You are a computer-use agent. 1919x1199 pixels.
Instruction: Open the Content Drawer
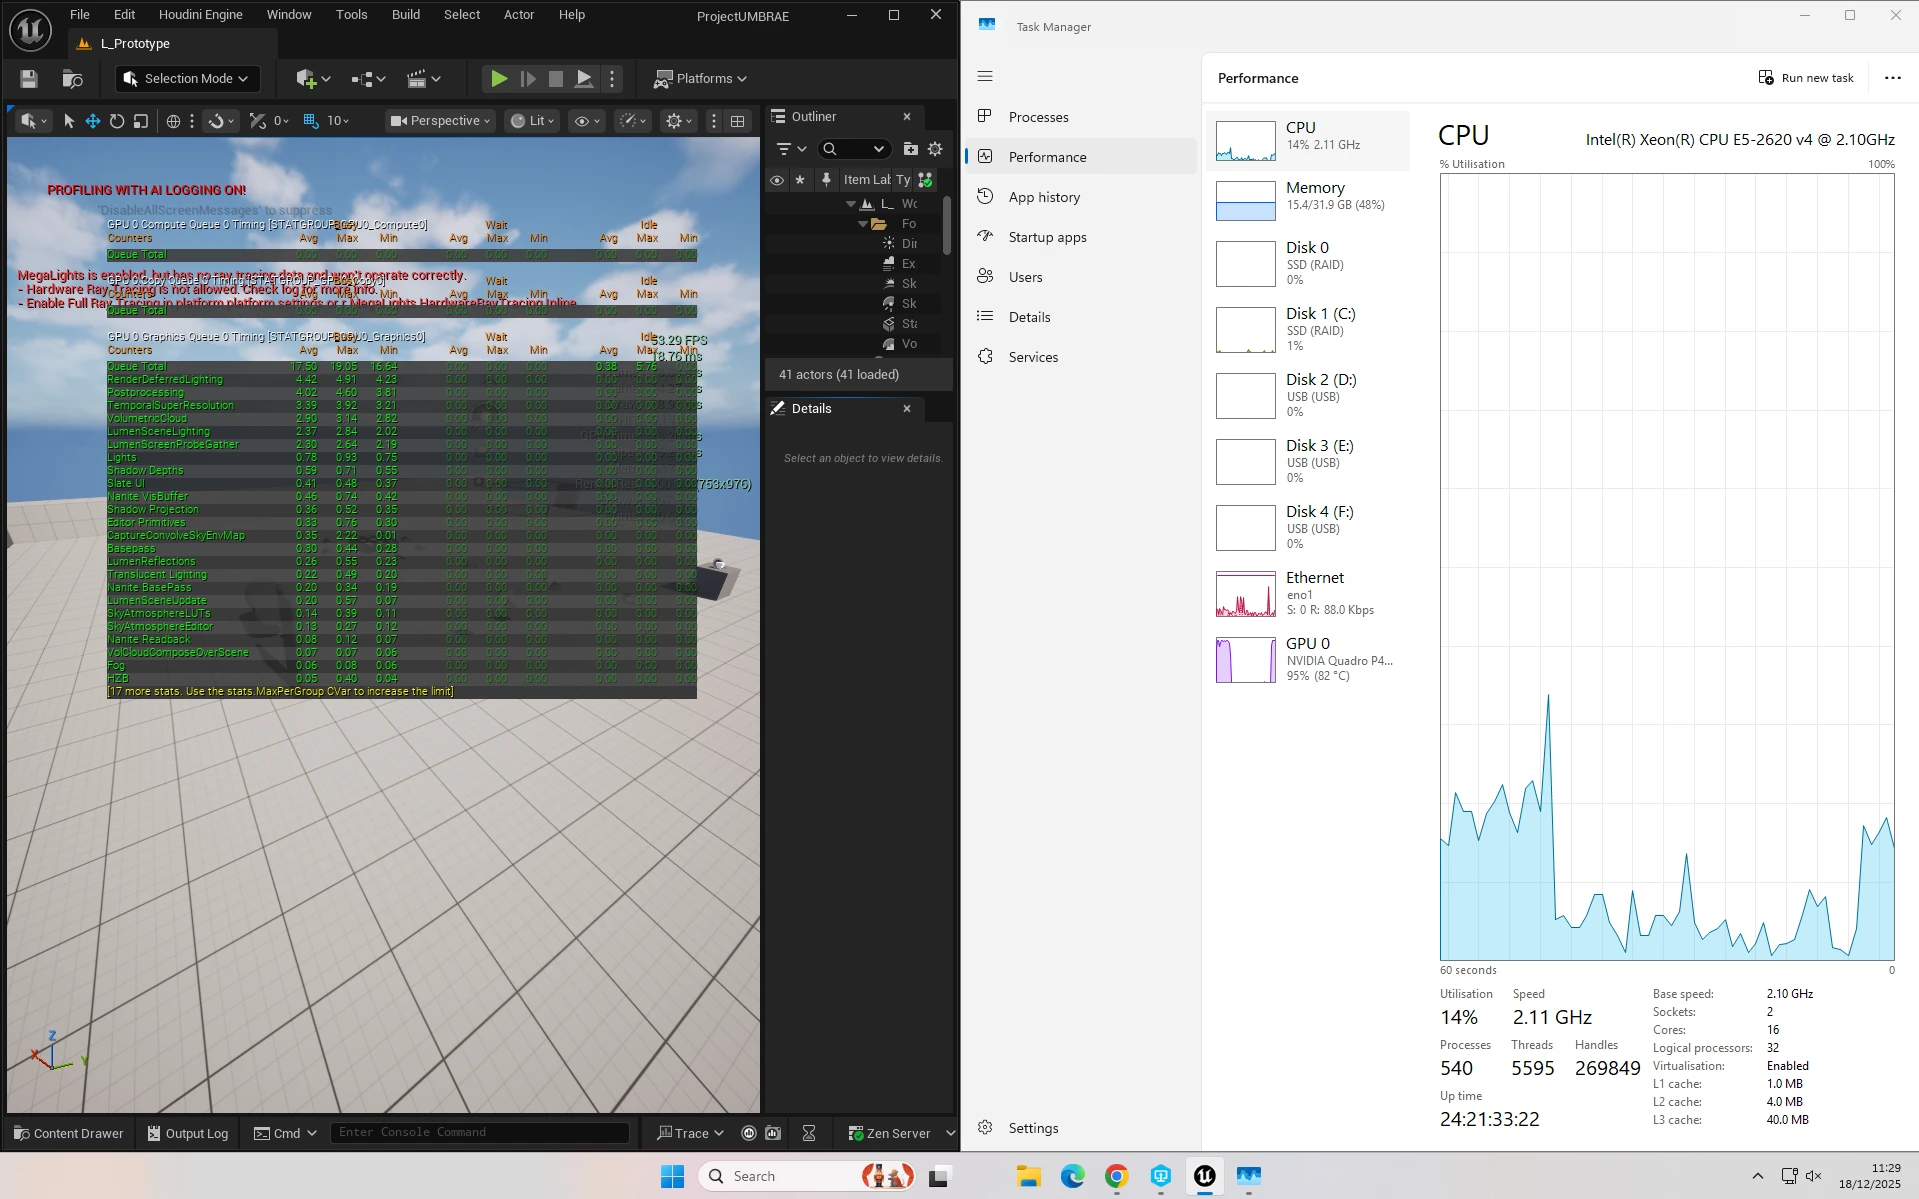69,1133
